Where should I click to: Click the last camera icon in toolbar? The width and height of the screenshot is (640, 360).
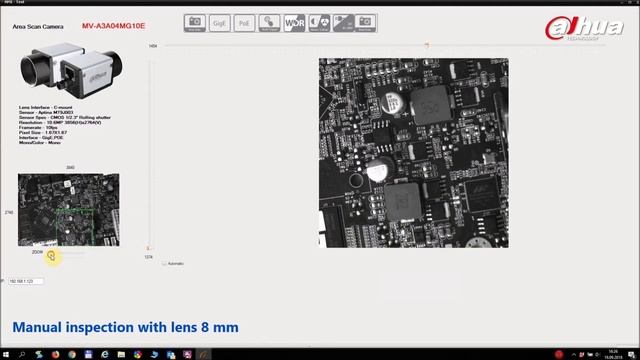[x=365, y=23]
